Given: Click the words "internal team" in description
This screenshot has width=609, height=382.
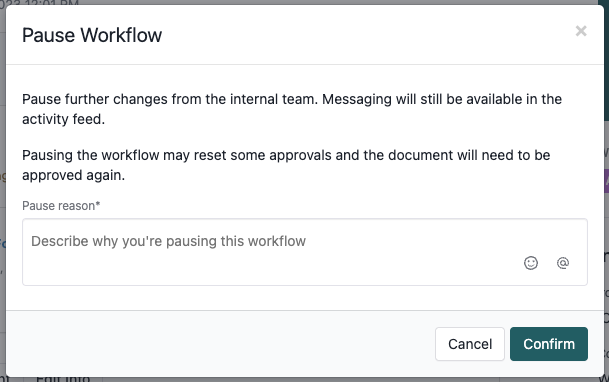Looking at the screenshot, I should [273, 99].
